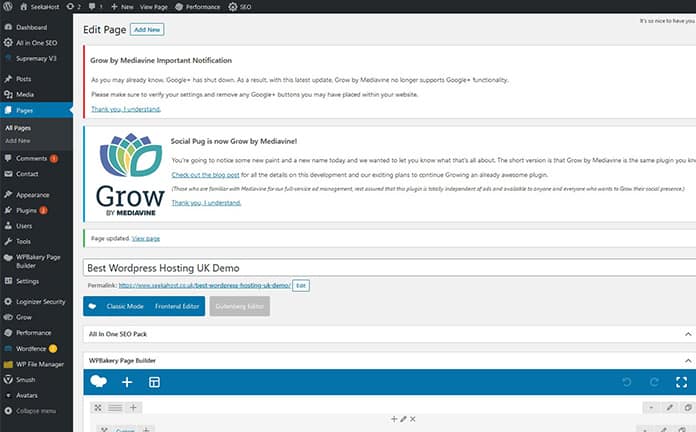Screen dimensions: 696x432
Task: Open the page permalink URL
Action: click(x=205, y=285)
